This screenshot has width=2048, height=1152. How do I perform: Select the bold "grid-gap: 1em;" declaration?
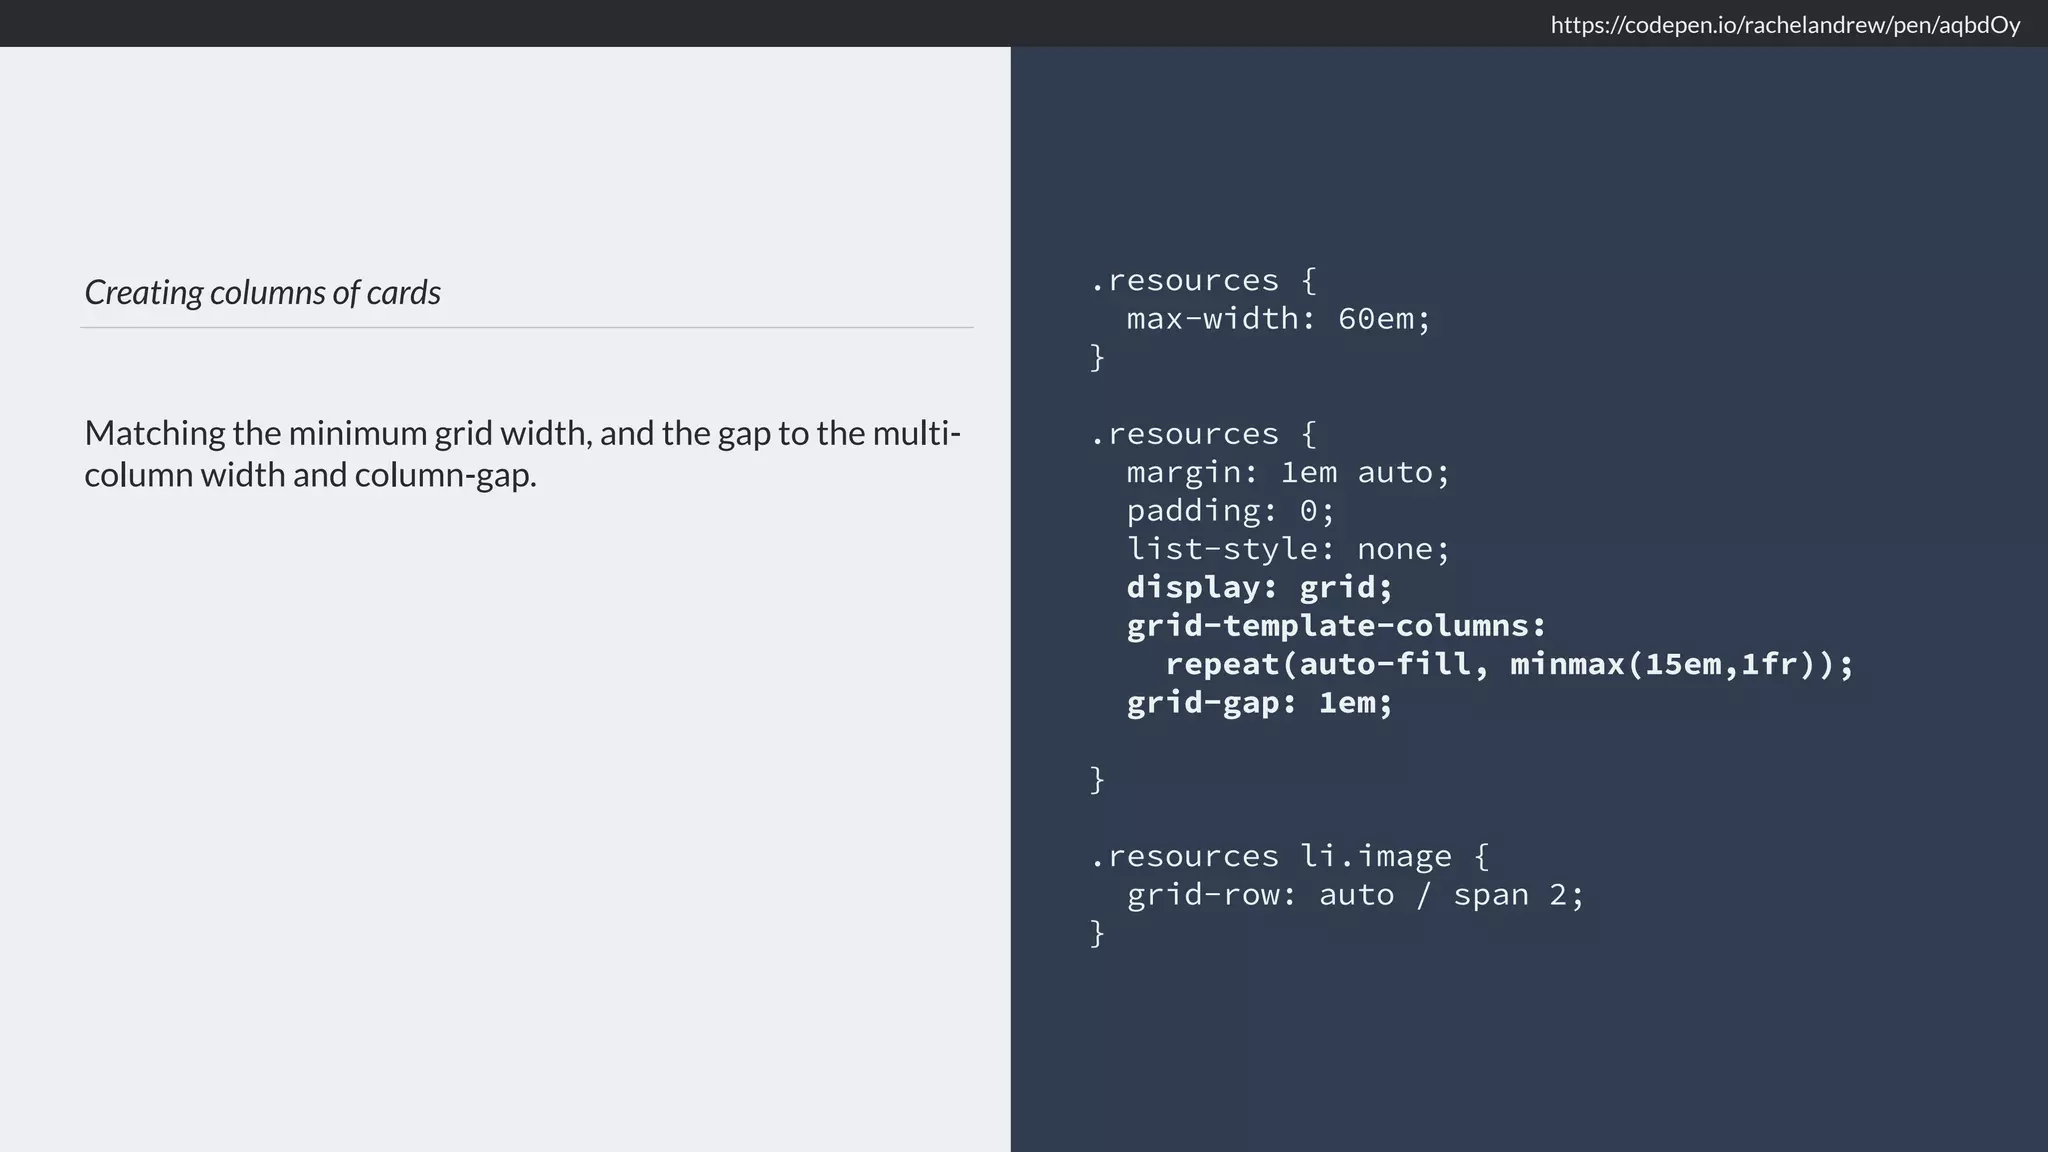[x=1259, y=703]
